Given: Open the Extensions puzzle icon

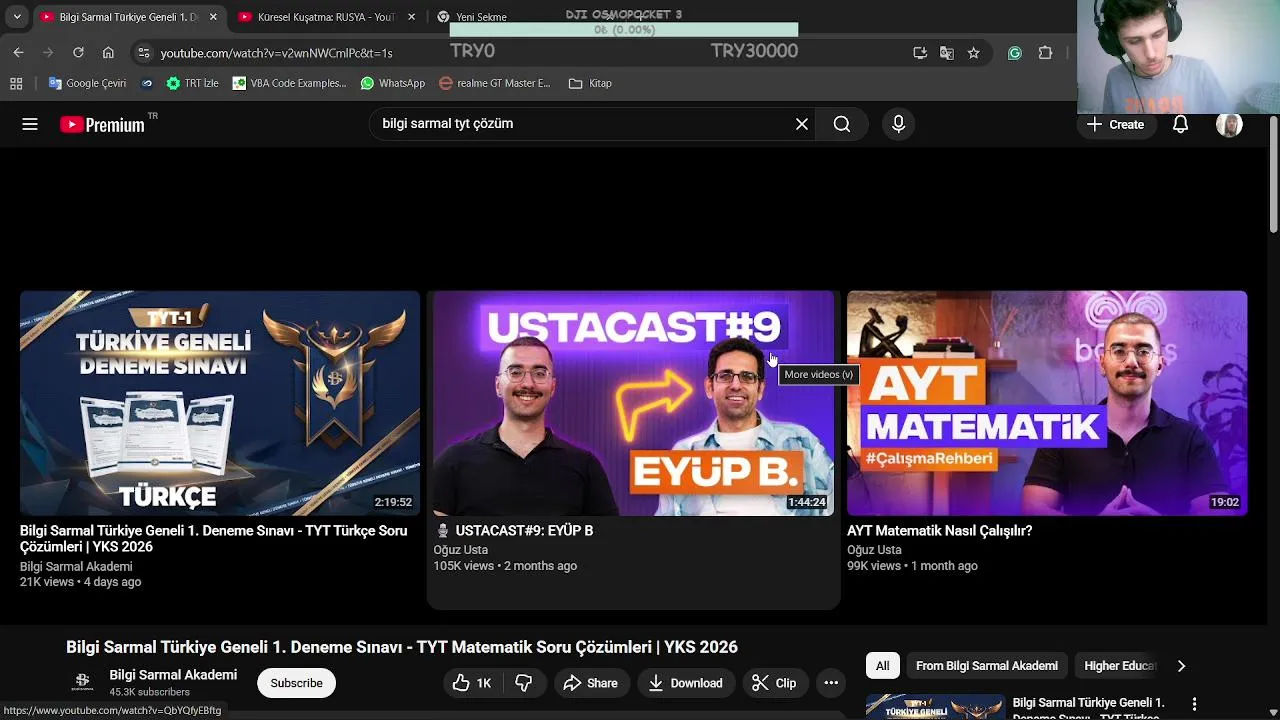Looking at the screenshot, I should [1045, 53].
